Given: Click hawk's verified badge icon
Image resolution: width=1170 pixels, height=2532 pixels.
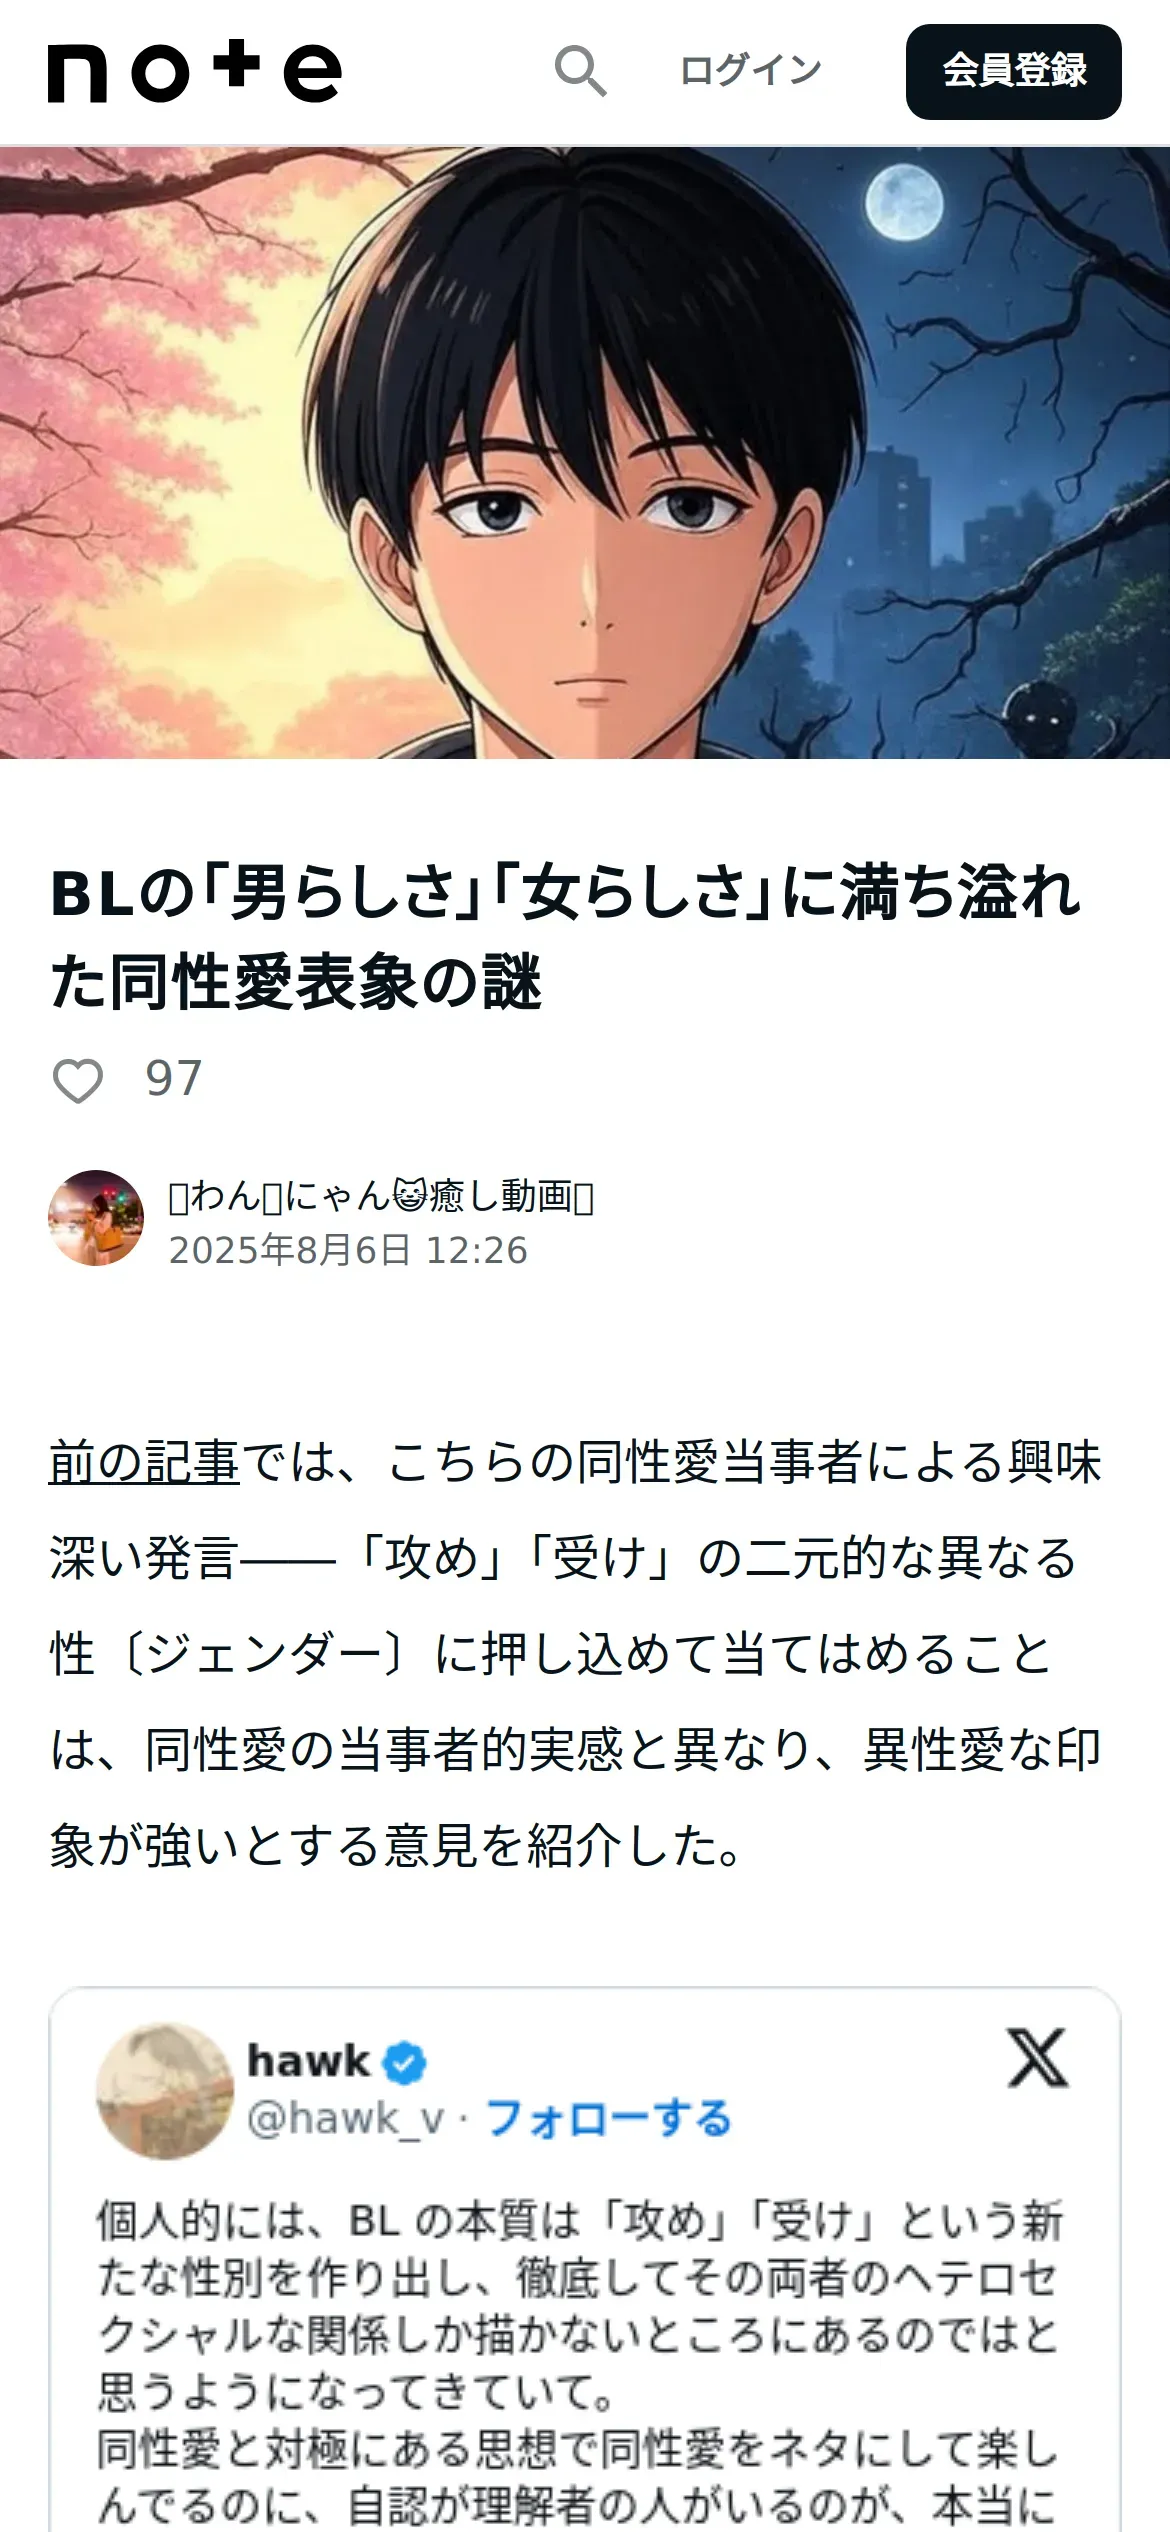Looking at the screenshot, I should coord(405,2063).
